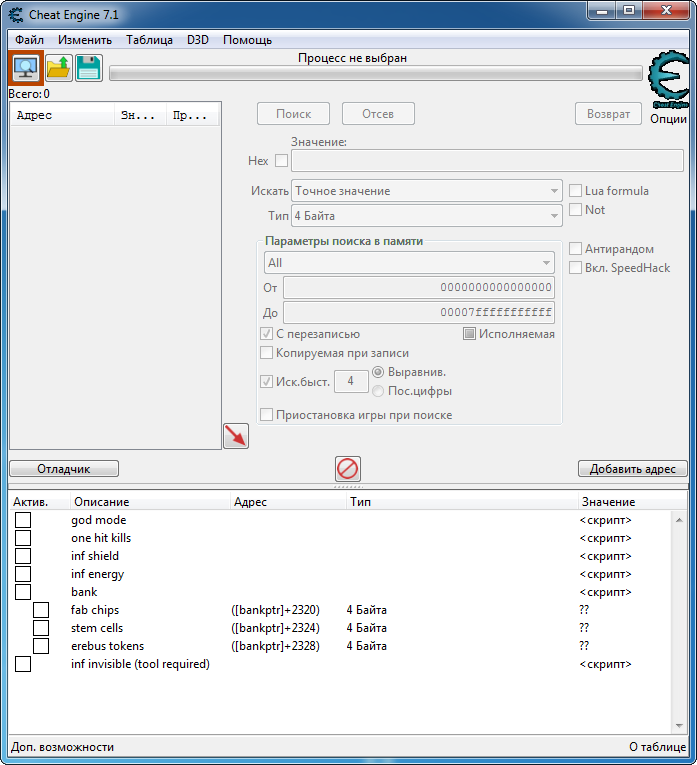Enable Вкл. SpeedHack checkbox

(576, 268)
